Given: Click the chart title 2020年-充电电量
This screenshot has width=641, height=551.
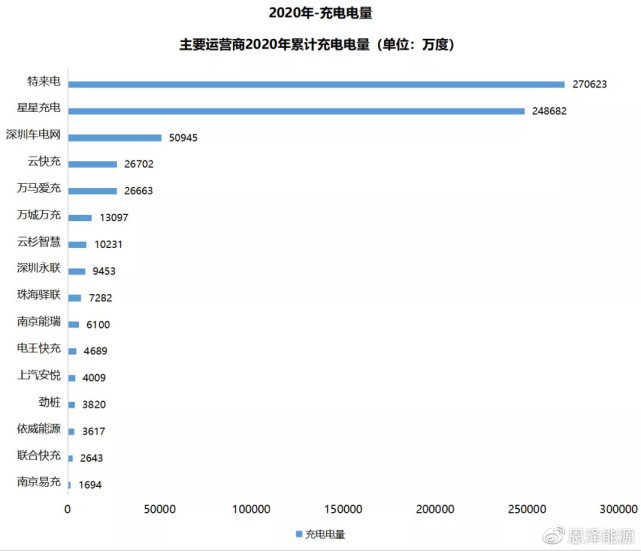Looking at the screenshot, I should pyautogui.click(x=320, y=13).
